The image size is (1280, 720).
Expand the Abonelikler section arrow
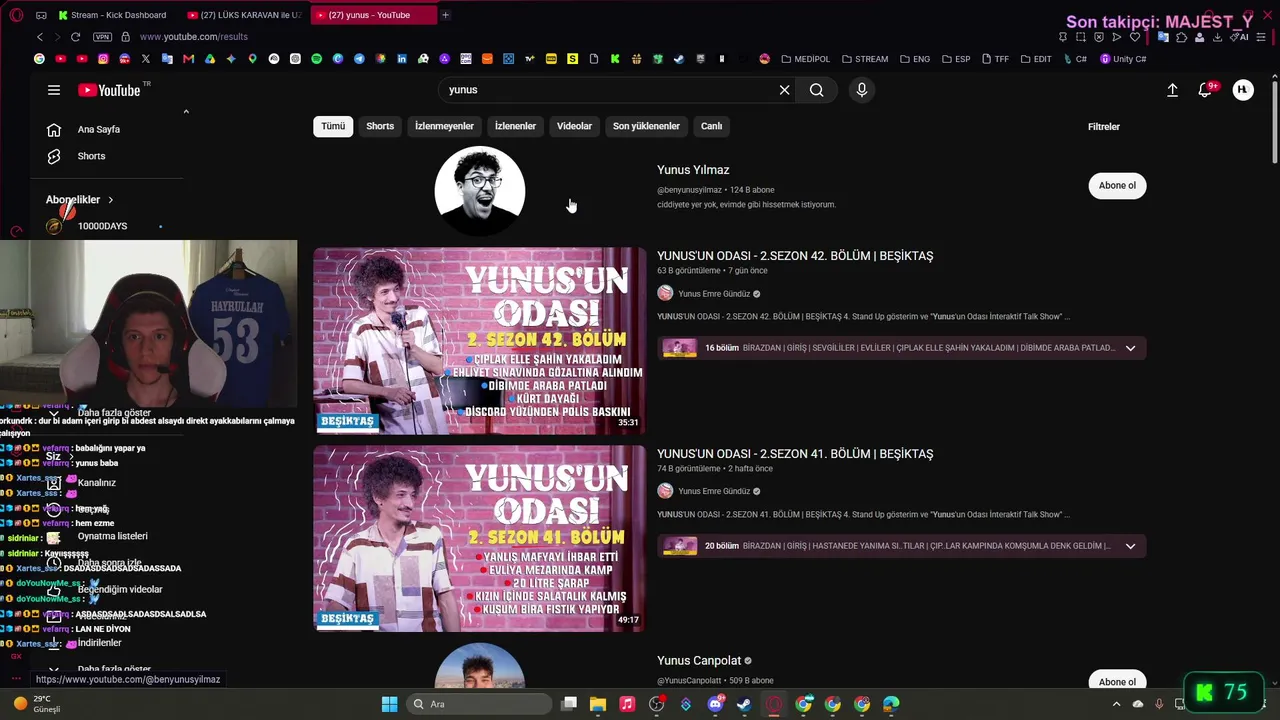pyautogui.click(x=110, y=200)
